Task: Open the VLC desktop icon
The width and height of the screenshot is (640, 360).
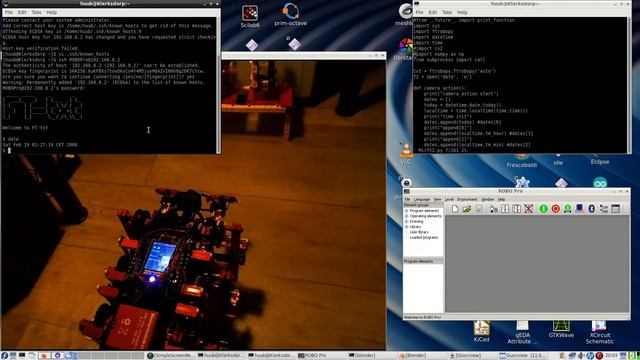Action: [x=405, y=153]
